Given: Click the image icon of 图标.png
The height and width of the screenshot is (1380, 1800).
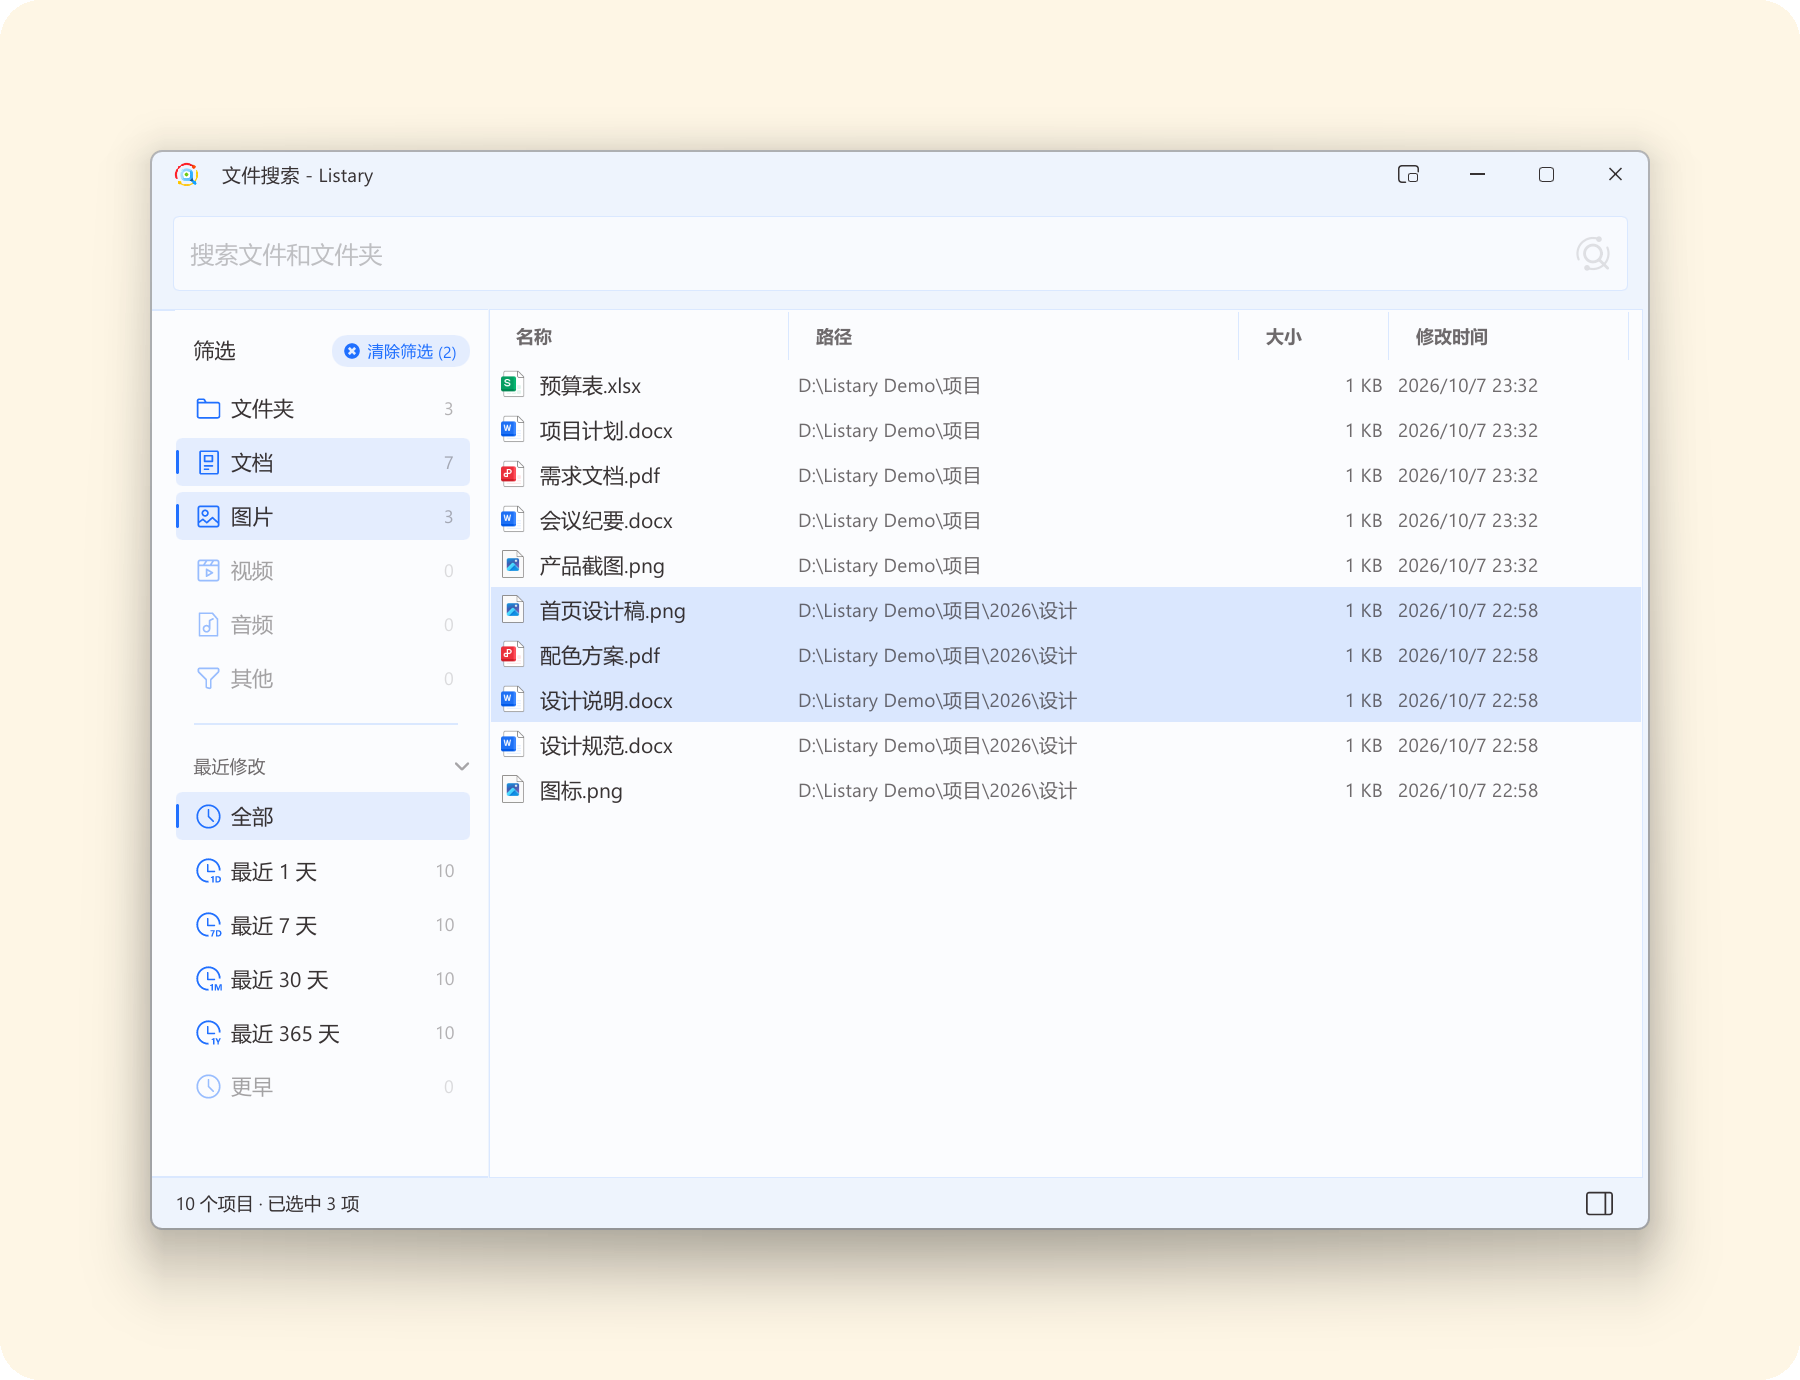Looking at the screenshot, I should (512, 790).
